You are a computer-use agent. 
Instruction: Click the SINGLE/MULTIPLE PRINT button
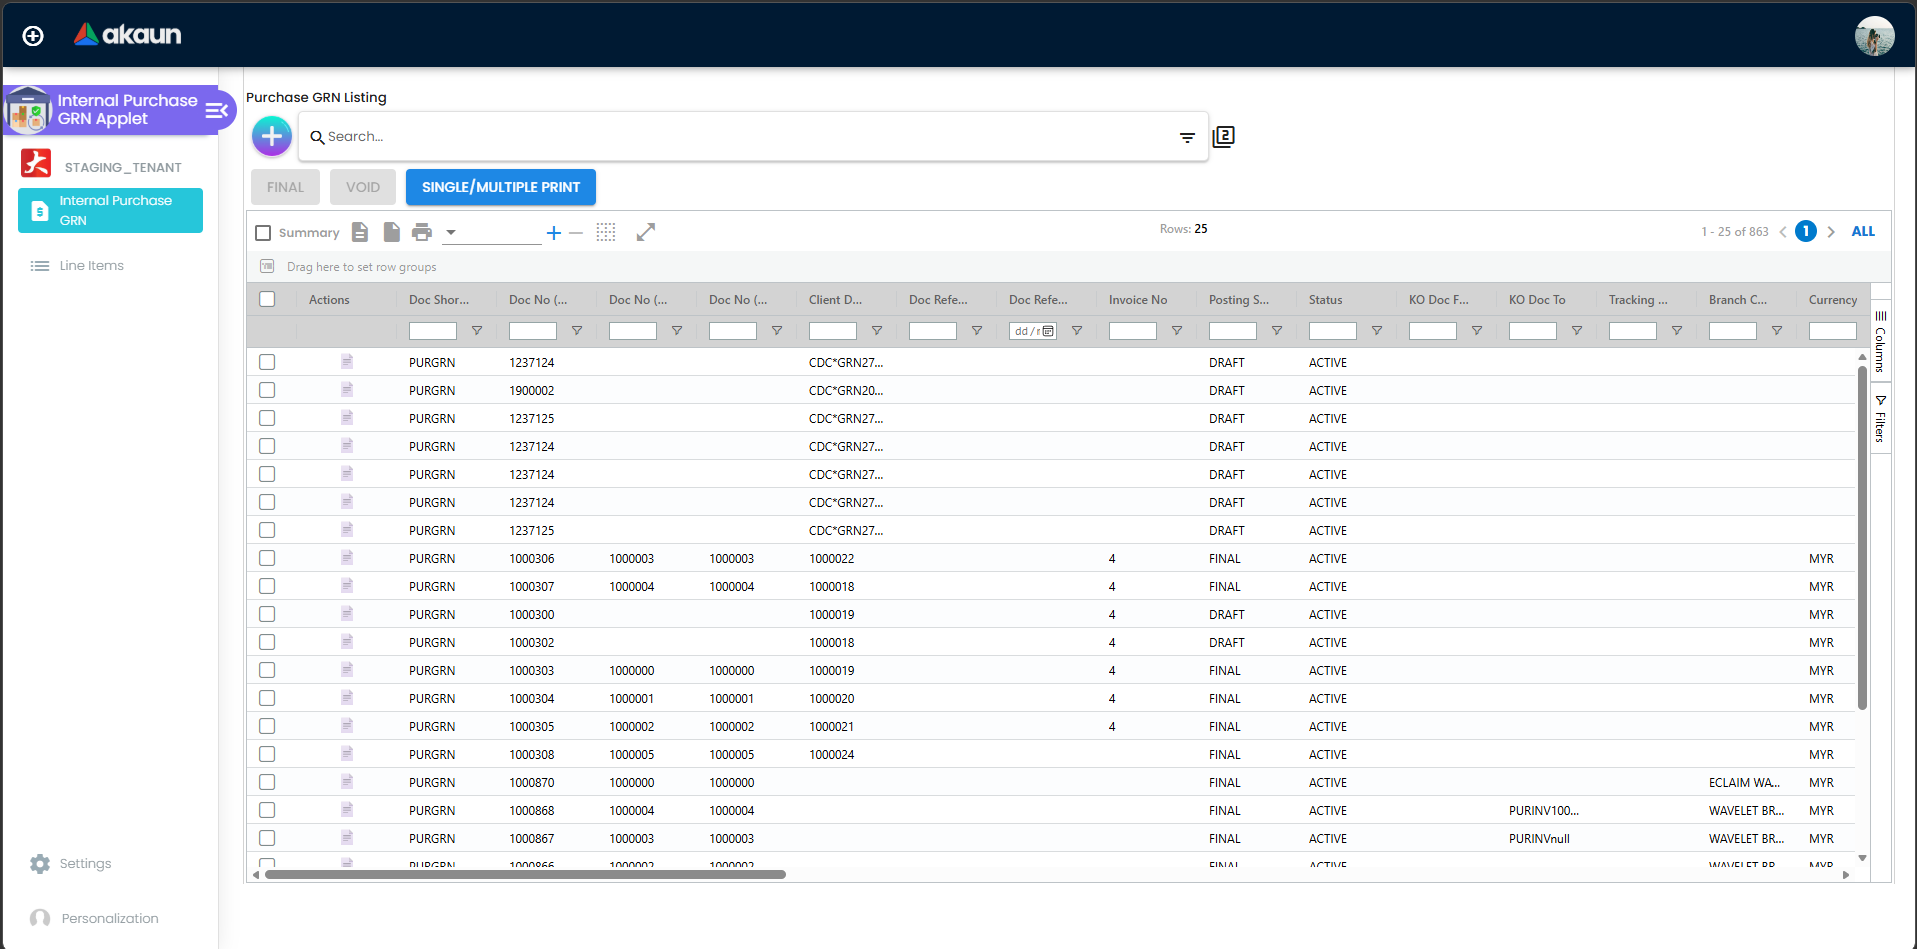point(500,187)
